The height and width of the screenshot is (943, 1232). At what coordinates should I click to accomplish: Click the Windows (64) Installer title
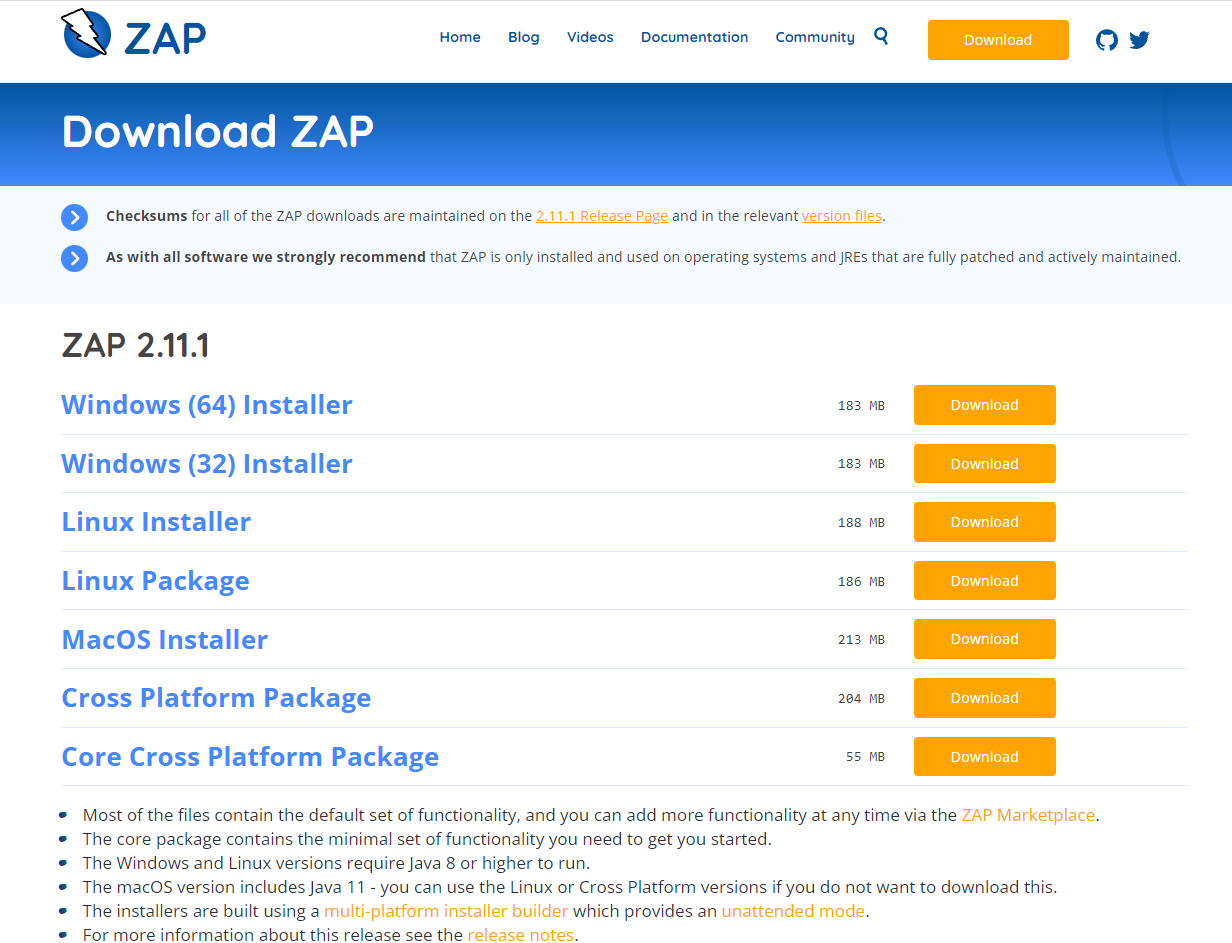pyautogui.click(x=207, y=405)
